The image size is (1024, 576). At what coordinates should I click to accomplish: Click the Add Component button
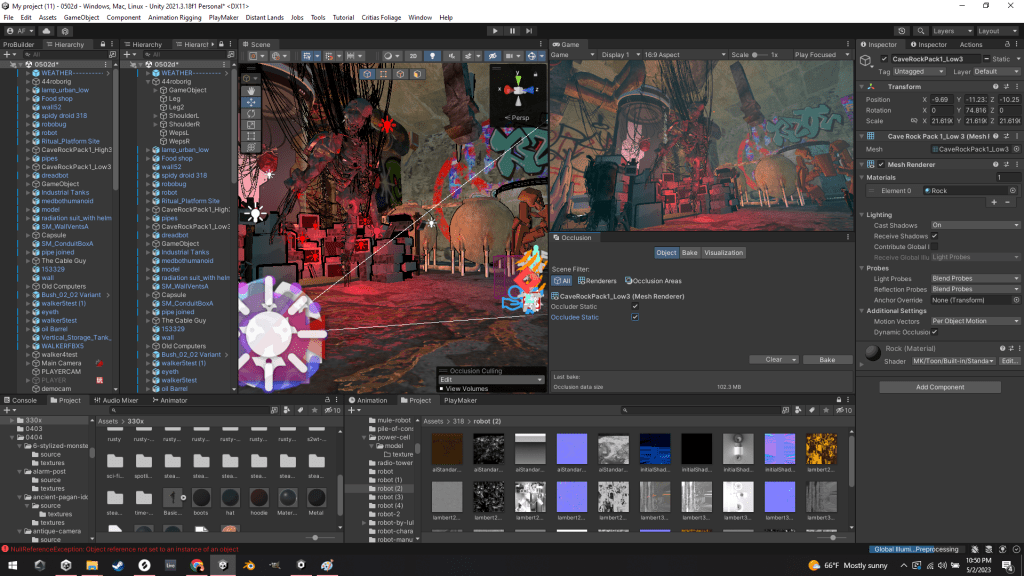tap(939, 387)
